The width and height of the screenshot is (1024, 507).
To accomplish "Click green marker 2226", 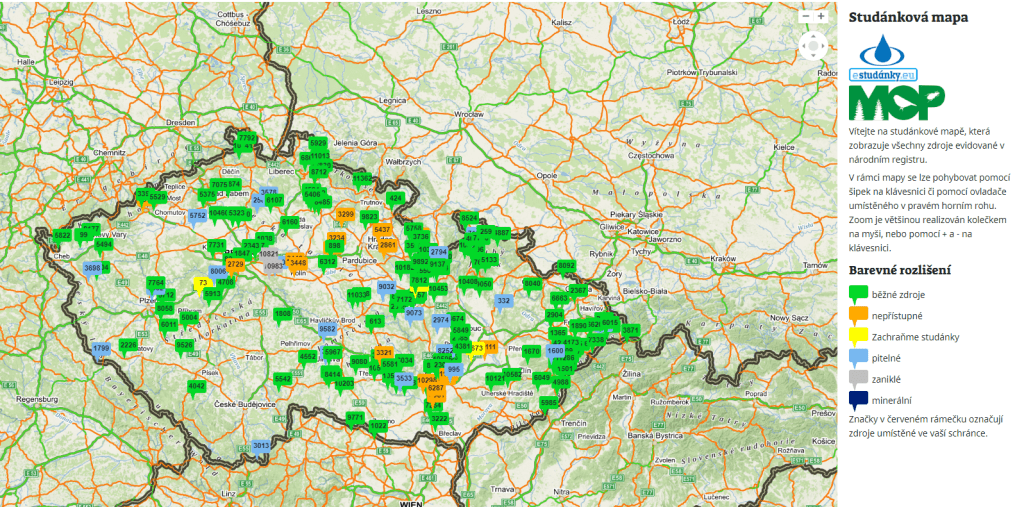I will point(128,345).
